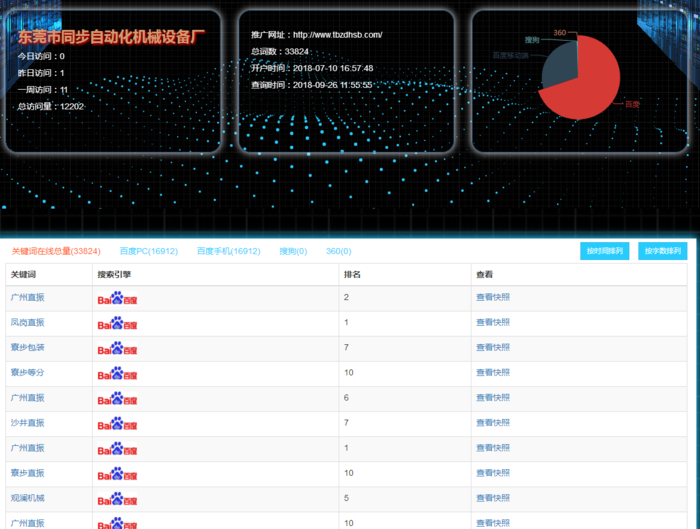Viewport: 700px width, 529px height.
Task: Sort with the 按时间排列 button
Action: pyautogui.click(x=604, y=251)
